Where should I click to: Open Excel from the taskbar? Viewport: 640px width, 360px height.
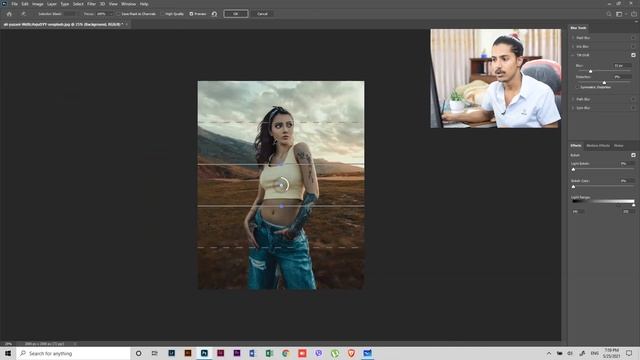[x=269, y=353]
